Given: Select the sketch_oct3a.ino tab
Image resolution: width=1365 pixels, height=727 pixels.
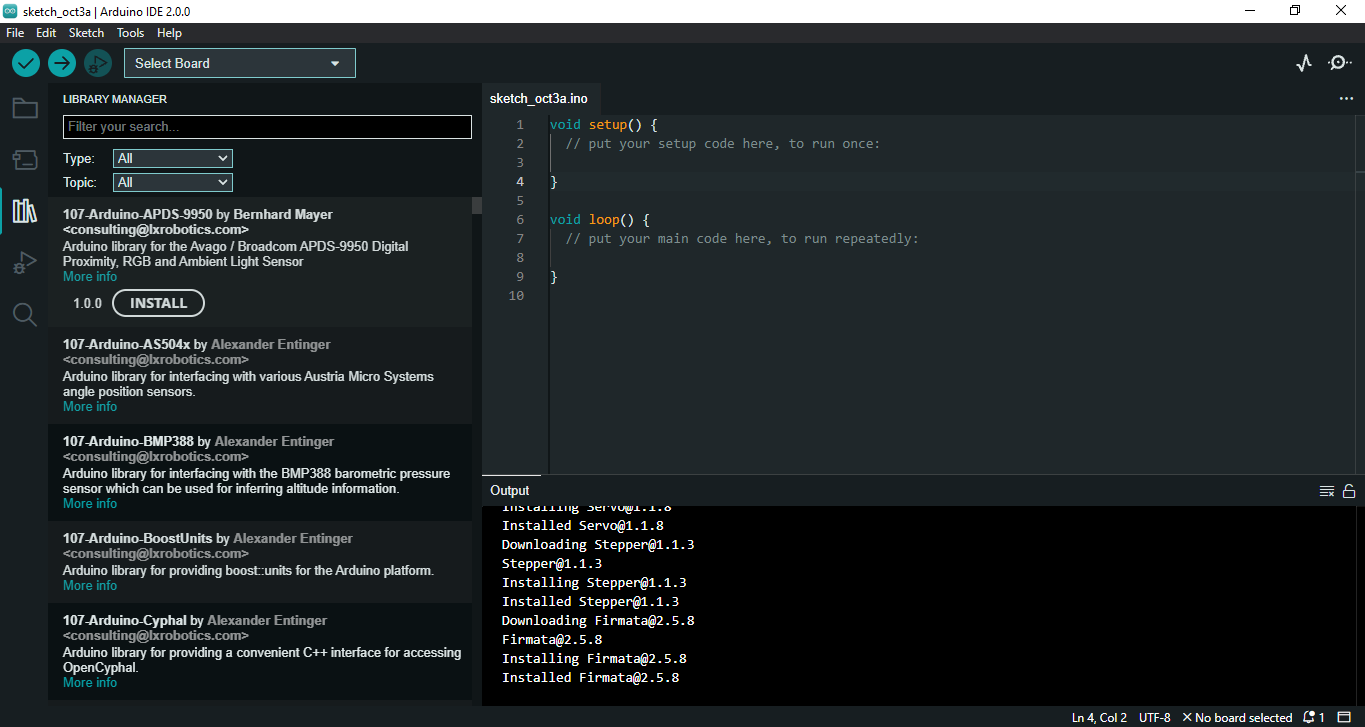Looking at the screenshot, I should [x=539, y=98].
